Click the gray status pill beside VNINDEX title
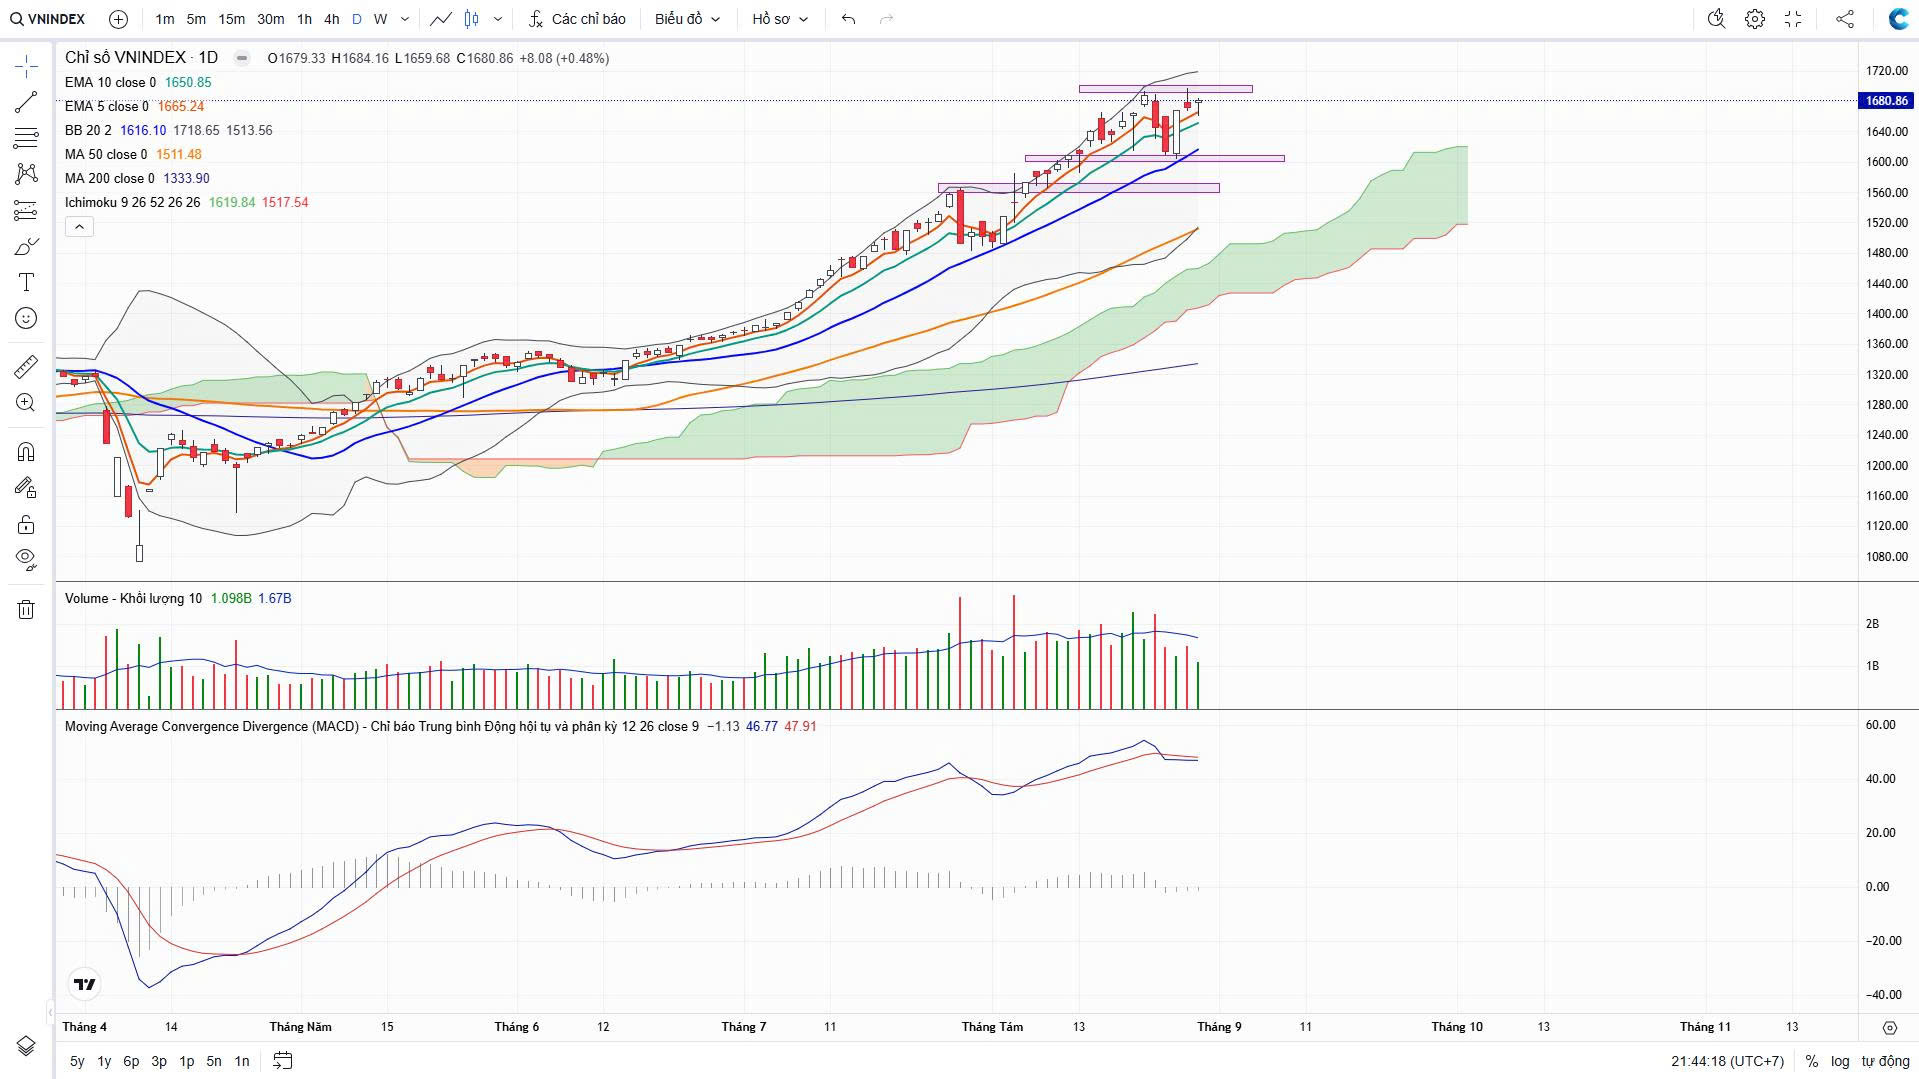This screenshot has width=1919, height=1079. coord(242,58)
